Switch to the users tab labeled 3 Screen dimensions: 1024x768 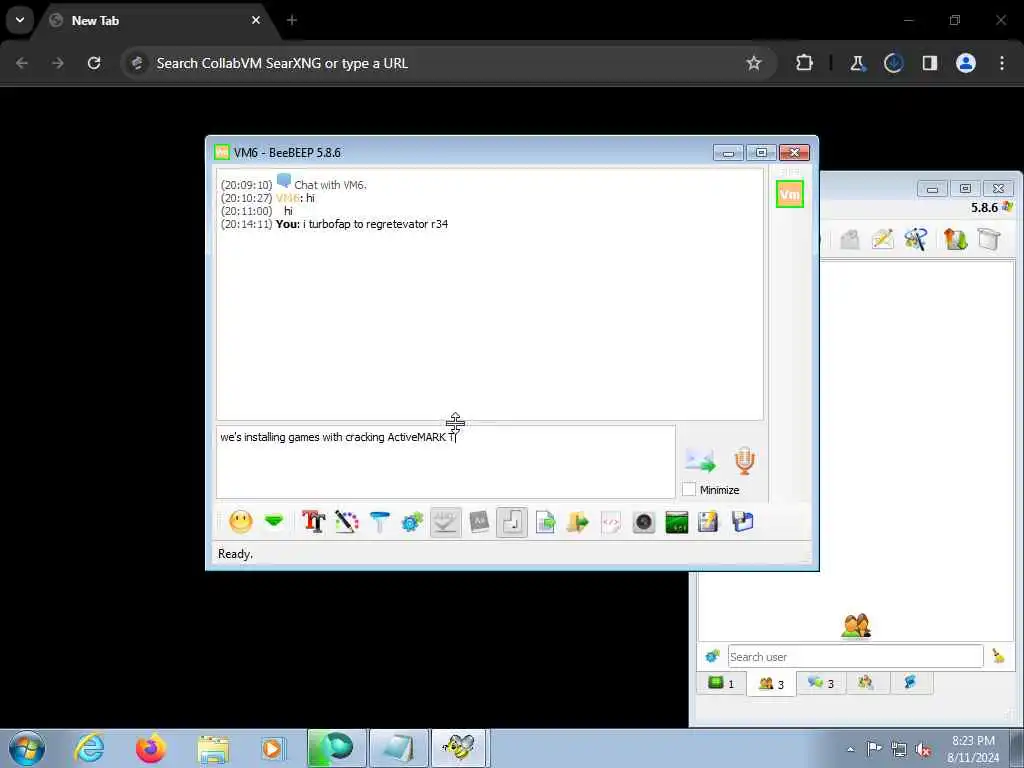[x=771, y=684]
